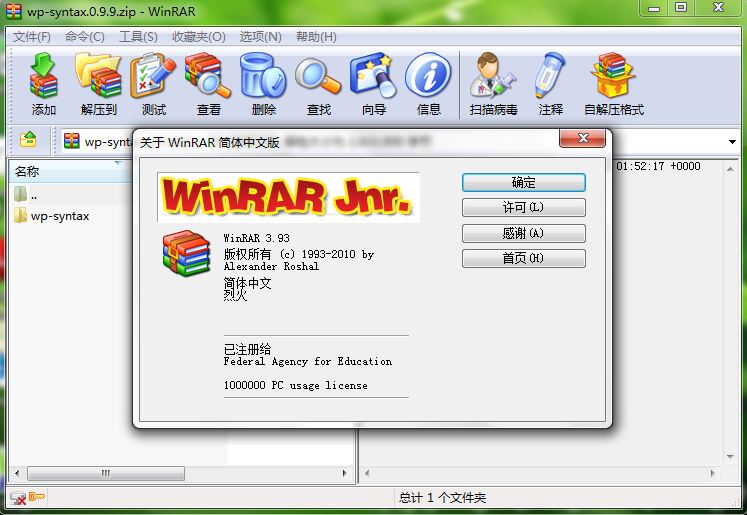Launch the 向导 (Wizard) toolbar icon
747x515 pixels.
373,78
